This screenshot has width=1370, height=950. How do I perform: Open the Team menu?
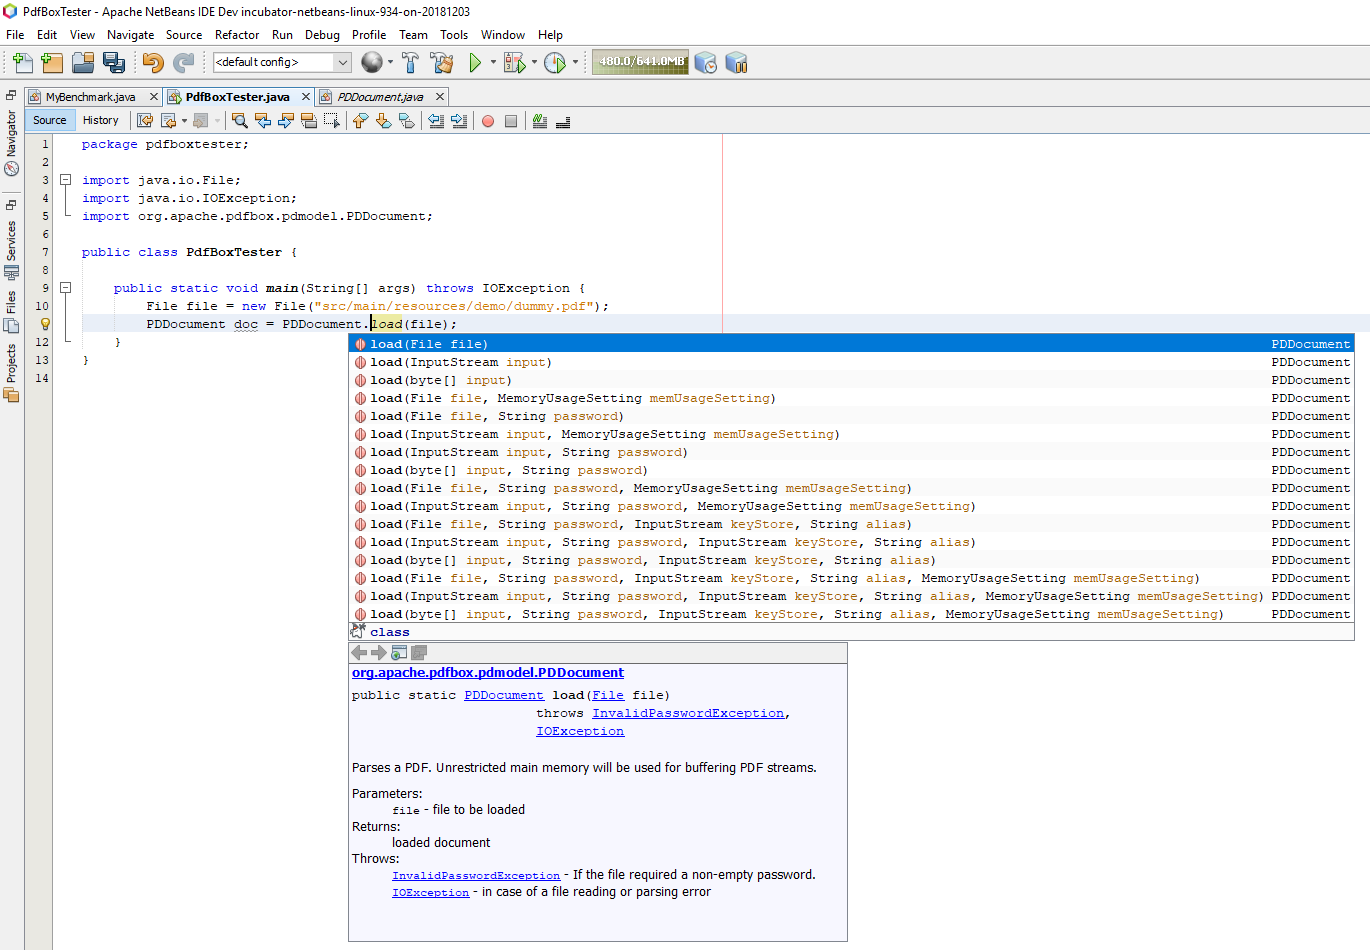pyautogui.click(x=413, y=34)
